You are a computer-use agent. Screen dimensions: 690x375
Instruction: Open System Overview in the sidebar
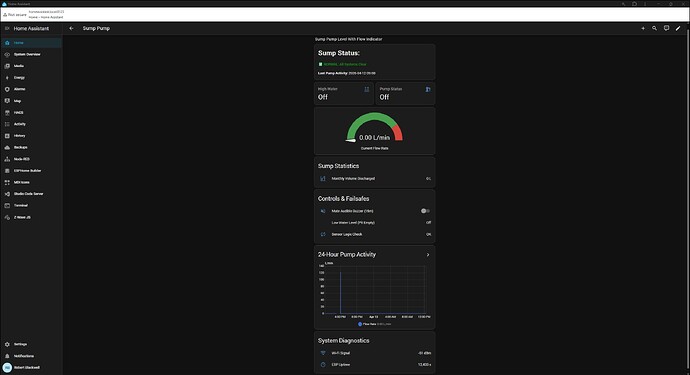click(x=31, y=54)
